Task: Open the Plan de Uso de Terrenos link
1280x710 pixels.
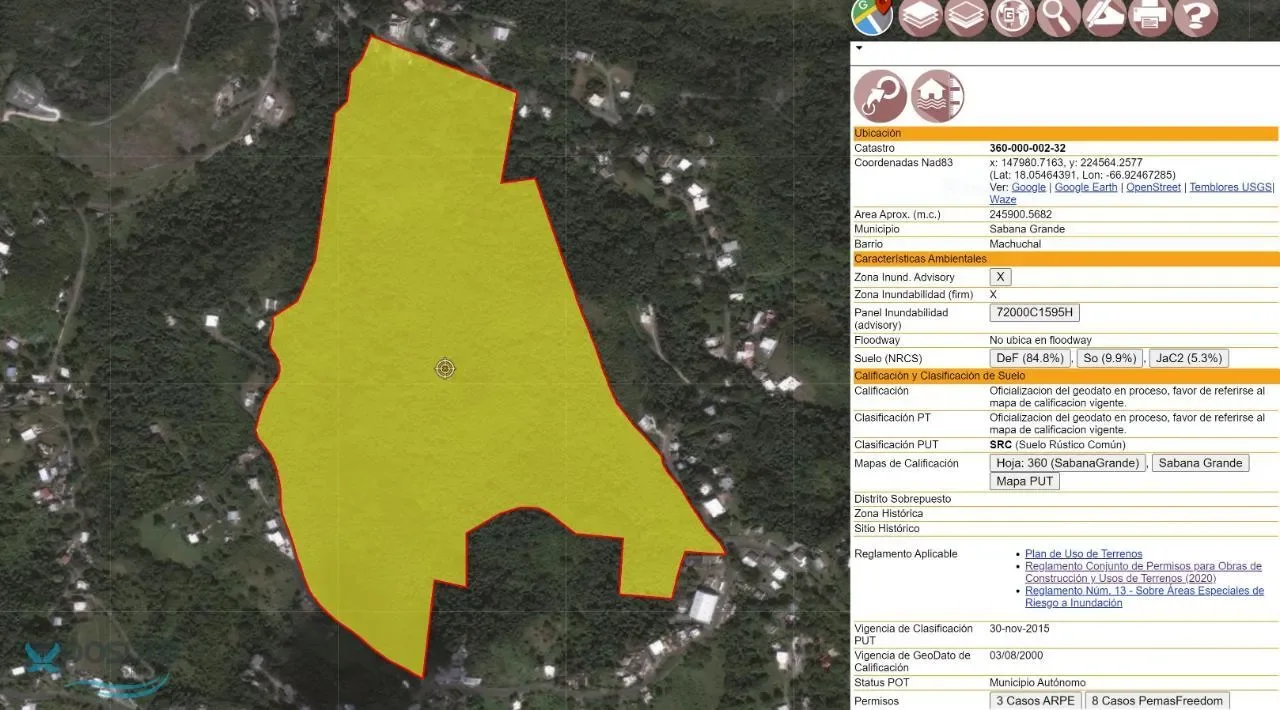Action: (x=1083, y=554)
